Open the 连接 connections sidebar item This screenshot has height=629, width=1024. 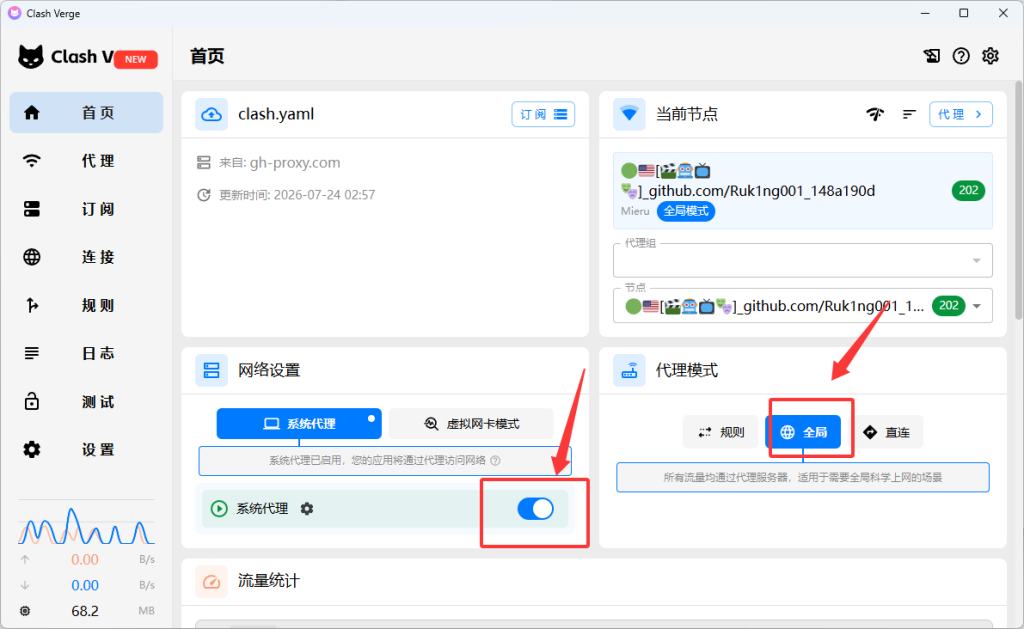tap(86, 257)
